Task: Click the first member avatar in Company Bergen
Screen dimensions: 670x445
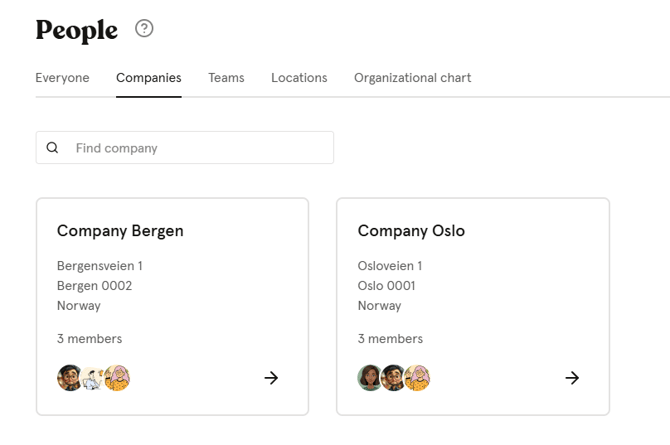Action: (70, 378)
